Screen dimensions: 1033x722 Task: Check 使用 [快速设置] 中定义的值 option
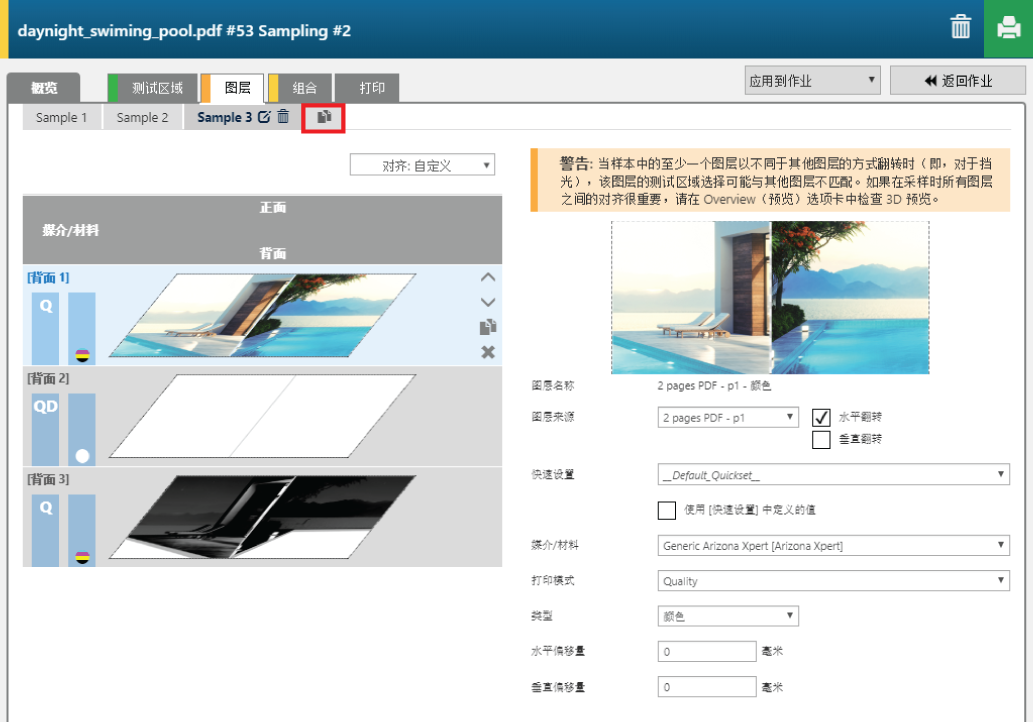click(x=667, y=511)
